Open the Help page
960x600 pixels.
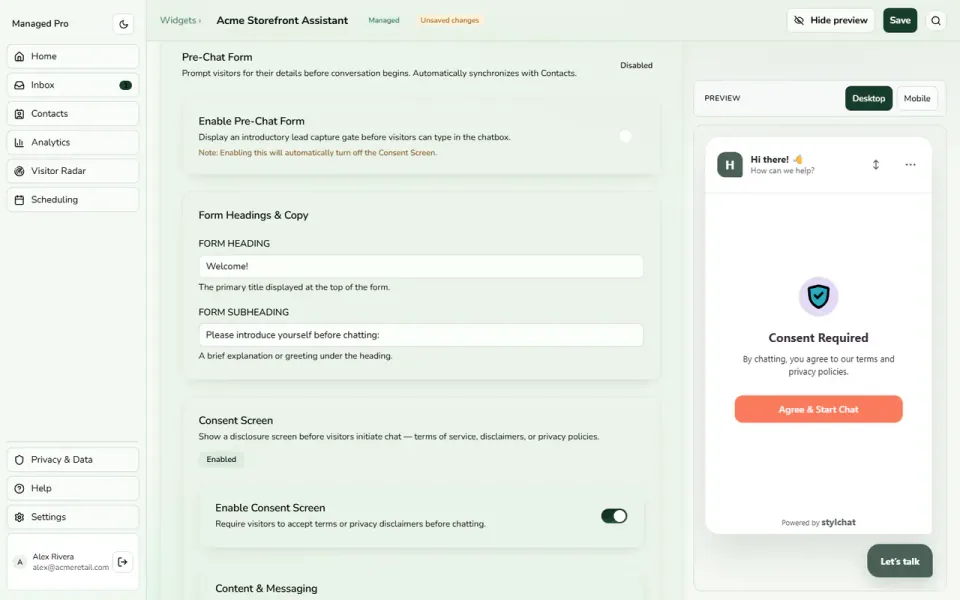click(x=73, y=489)
